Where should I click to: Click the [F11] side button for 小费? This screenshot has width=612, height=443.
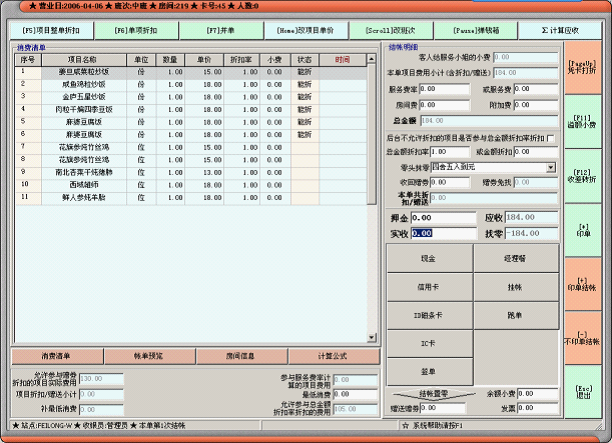pos(582,121)
